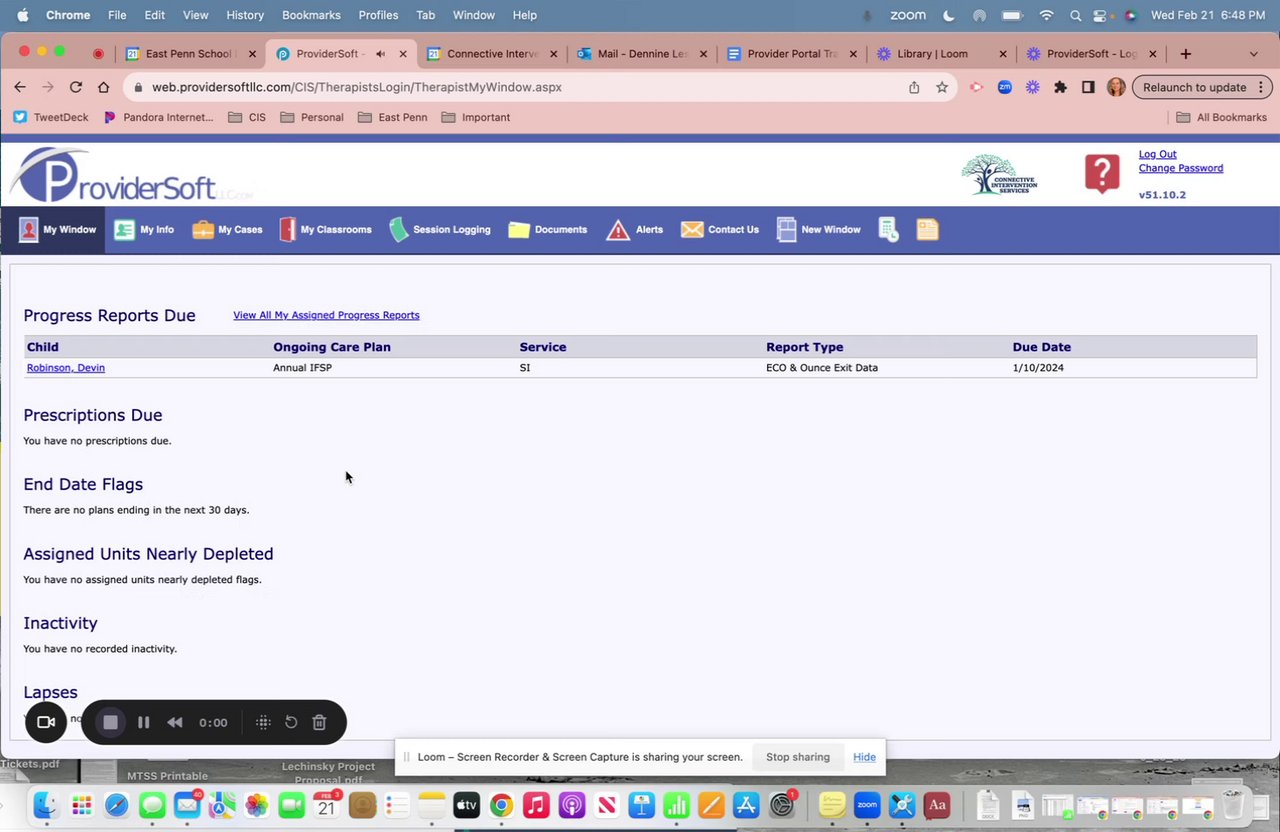Viewport: 1280px width, 832px height.
Task: Open the CIS bookmarks folder
Action: pyautogui.click(x=247, y=118)
